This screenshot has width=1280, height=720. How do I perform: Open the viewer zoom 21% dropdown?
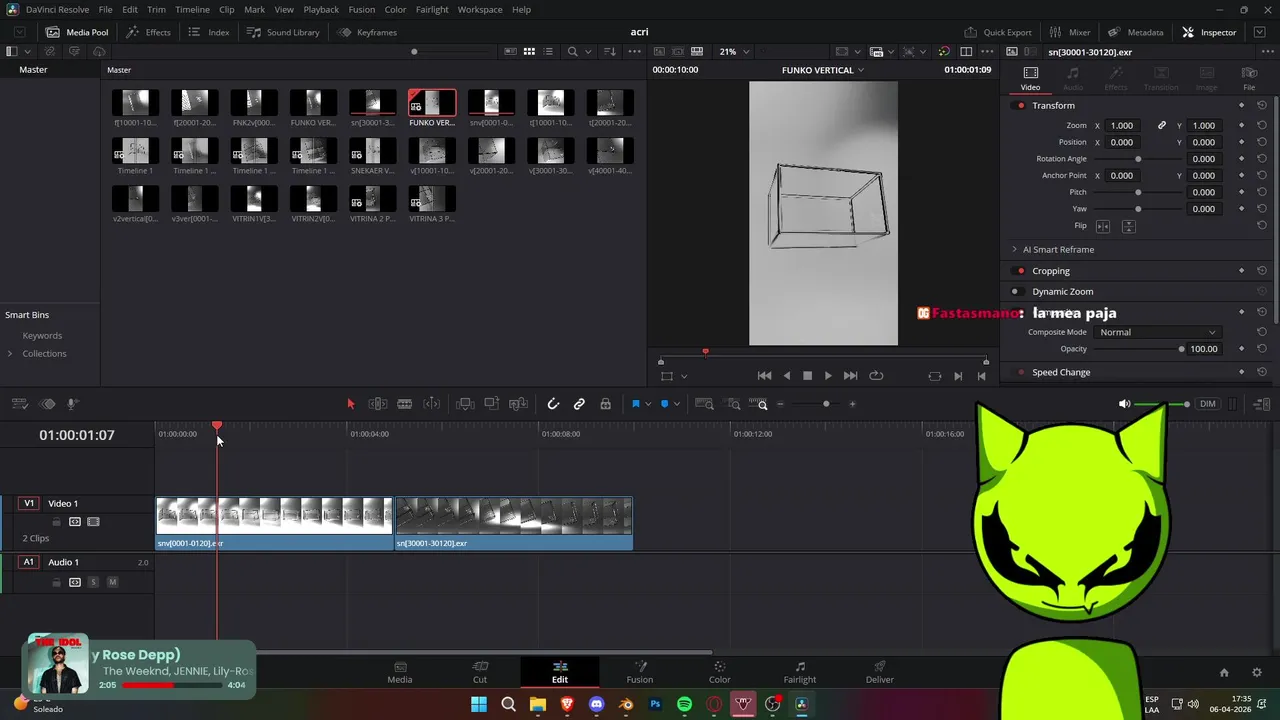[x=734, y=51]
